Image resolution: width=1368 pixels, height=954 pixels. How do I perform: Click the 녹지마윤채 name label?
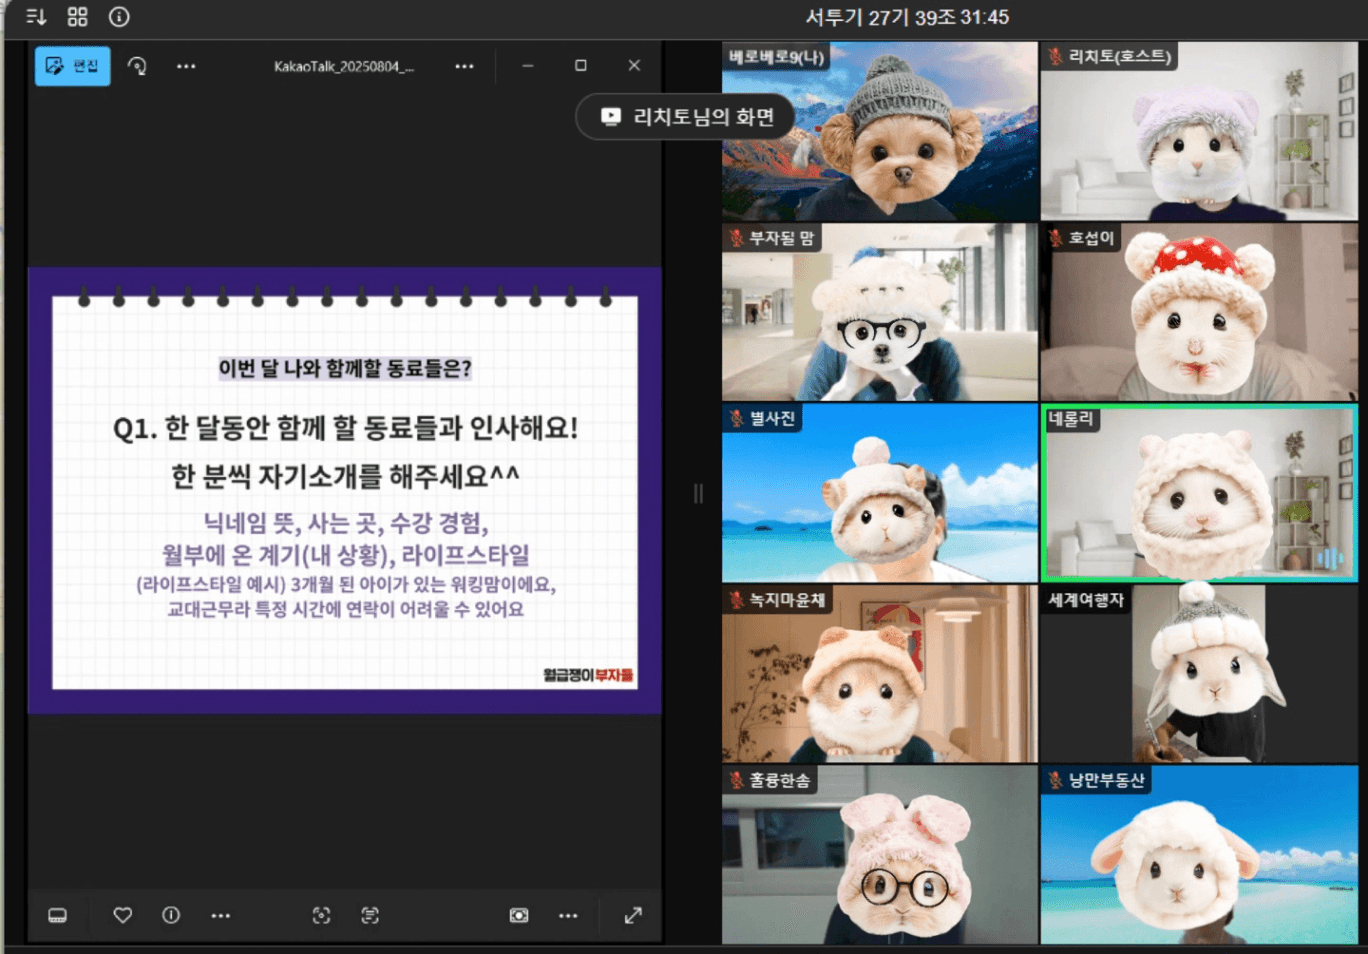[787, 600]
